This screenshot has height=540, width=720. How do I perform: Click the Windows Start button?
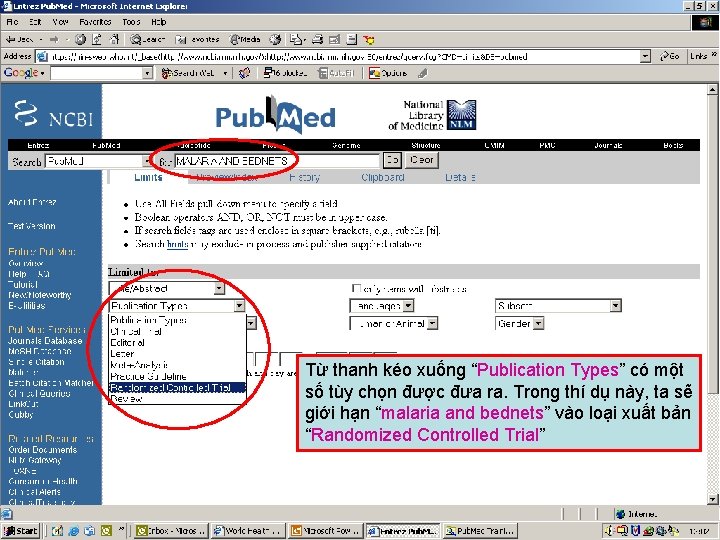coord(21,531)
